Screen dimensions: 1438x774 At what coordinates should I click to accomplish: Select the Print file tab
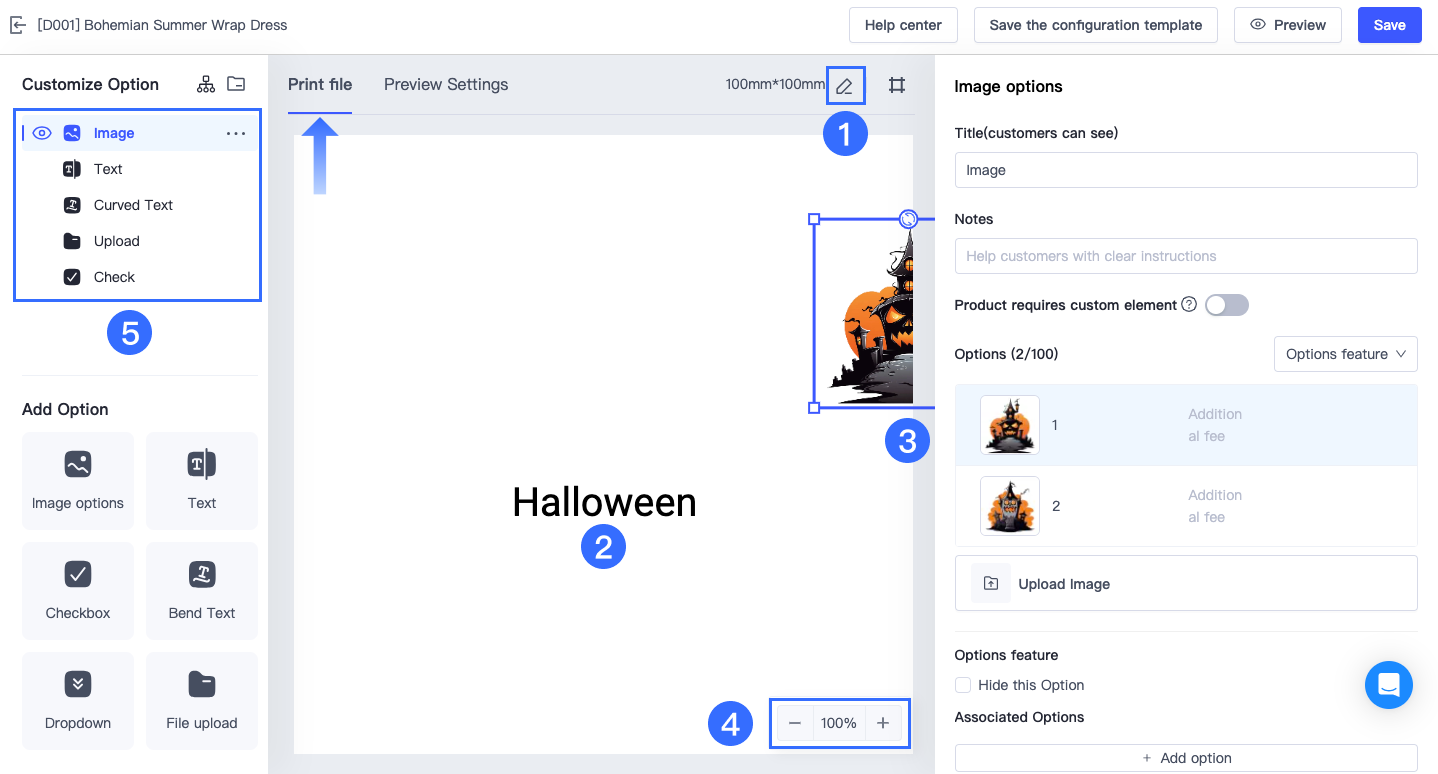pyautogui.click(x=320, y=85)
